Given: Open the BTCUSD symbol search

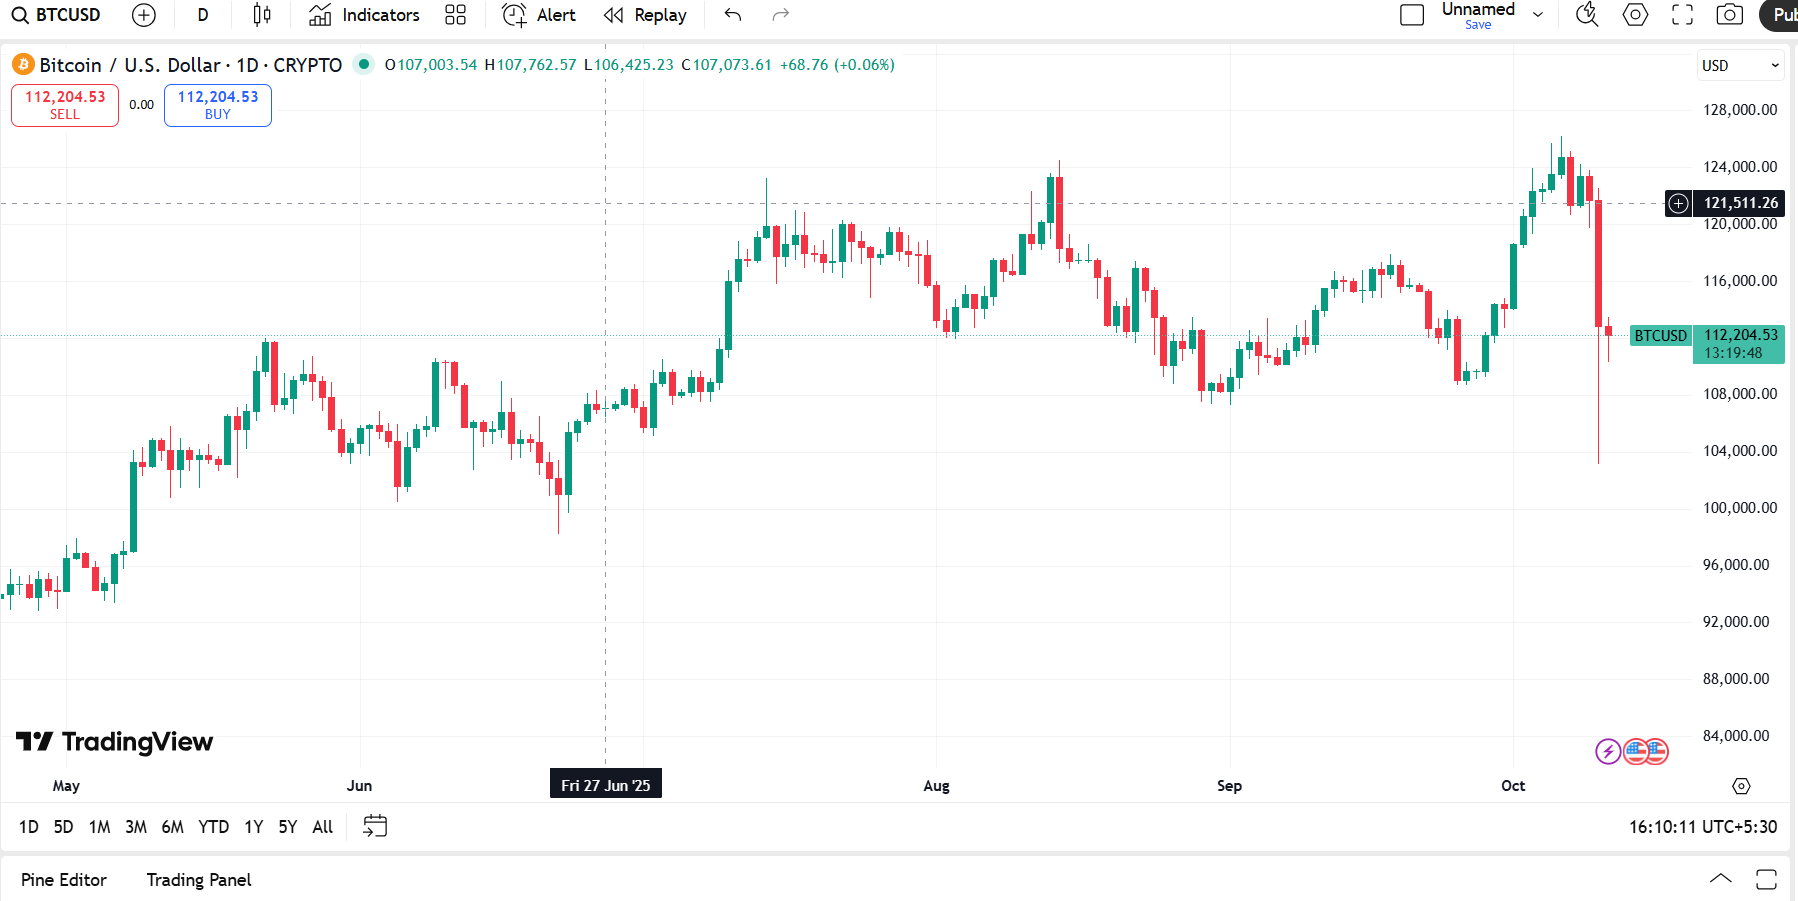Looking at the screenshot, I should [57, 15].
